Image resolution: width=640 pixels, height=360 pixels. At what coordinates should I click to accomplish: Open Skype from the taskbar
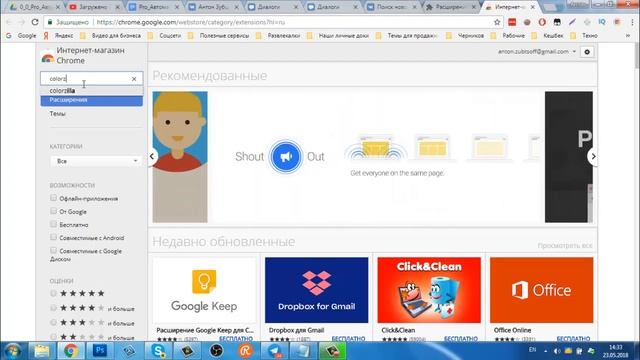[158, 351]
